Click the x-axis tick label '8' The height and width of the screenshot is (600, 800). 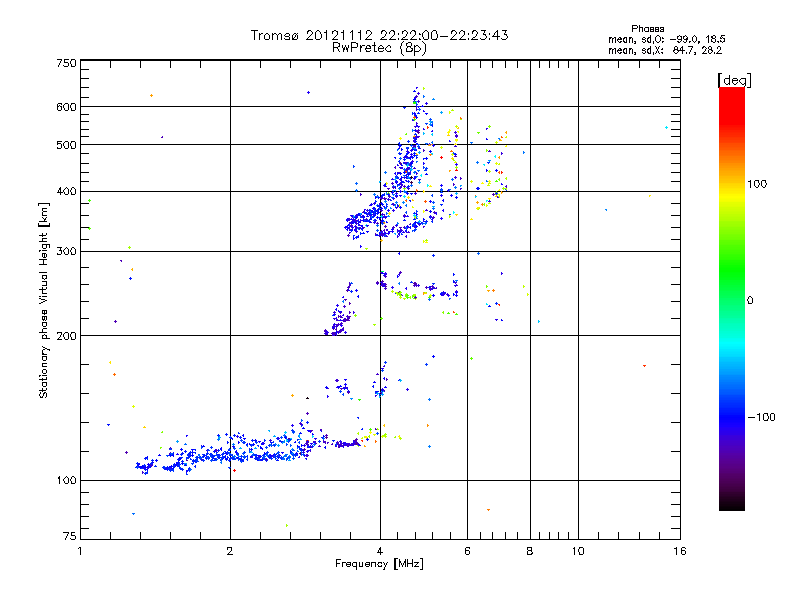point(530,551)
